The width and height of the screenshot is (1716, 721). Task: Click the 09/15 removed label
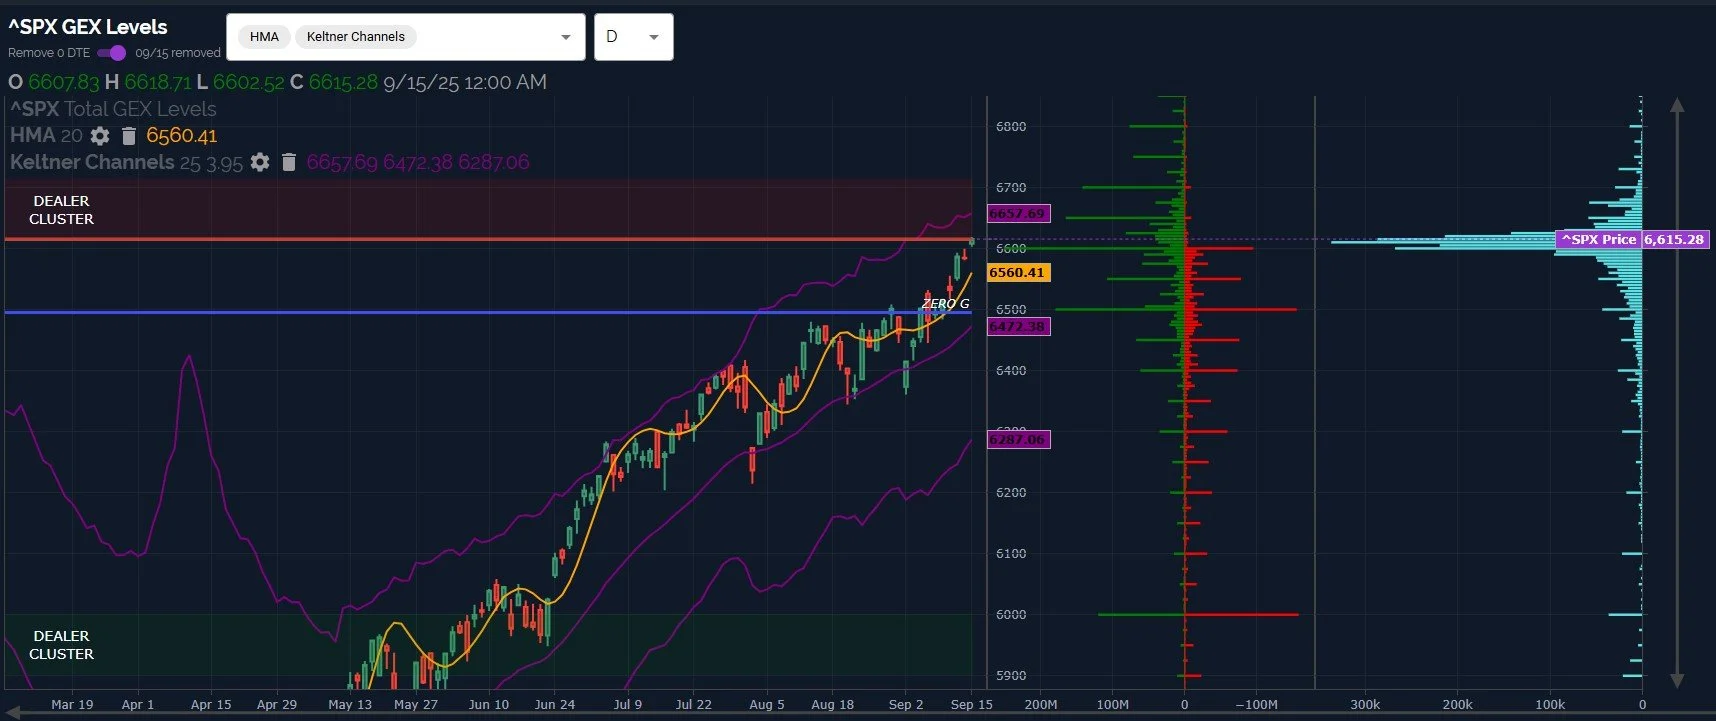pos(177,53)
